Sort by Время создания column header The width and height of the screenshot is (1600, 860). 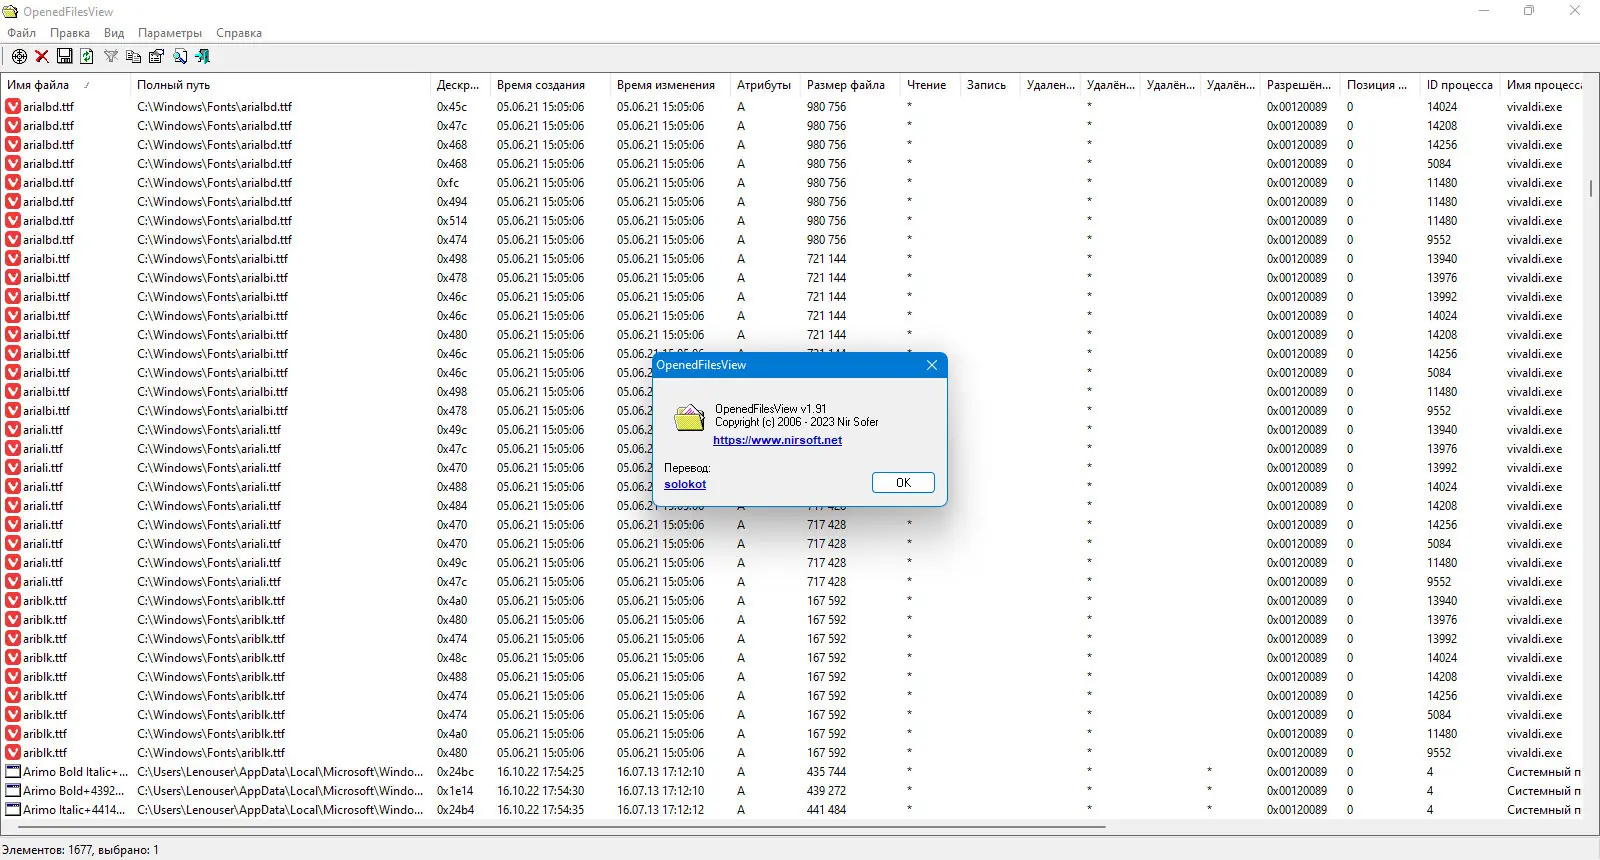(x=550, y=85)
